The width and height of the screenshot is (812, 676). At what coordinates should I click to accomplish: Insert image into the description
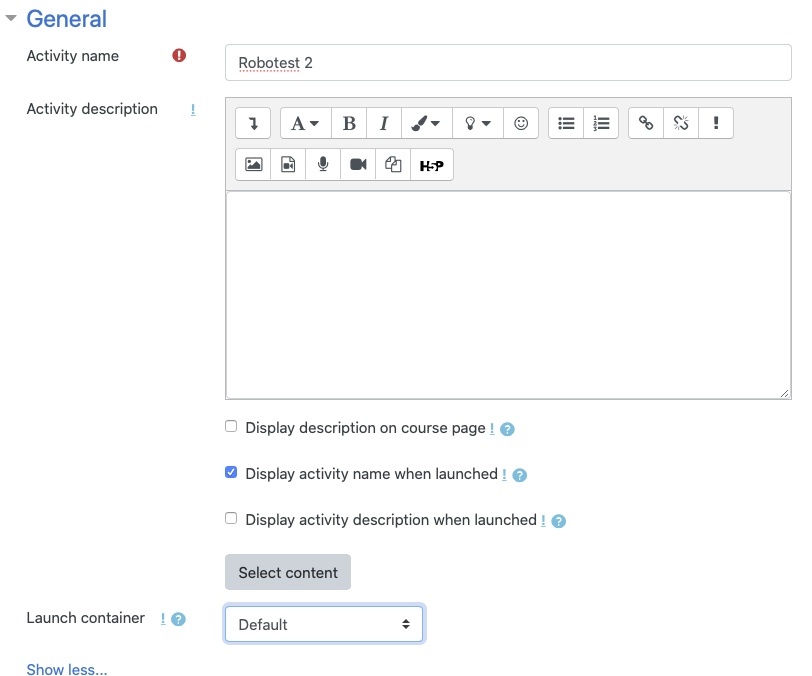click(x=253, y=165)
